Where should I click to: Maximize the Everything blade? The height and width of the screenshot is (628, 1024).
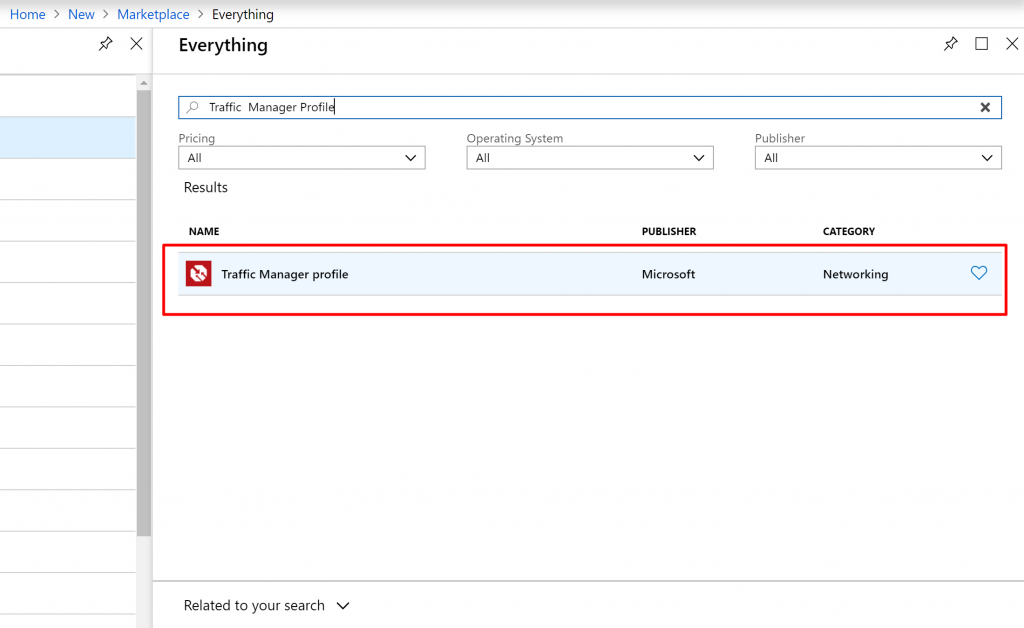982,44
